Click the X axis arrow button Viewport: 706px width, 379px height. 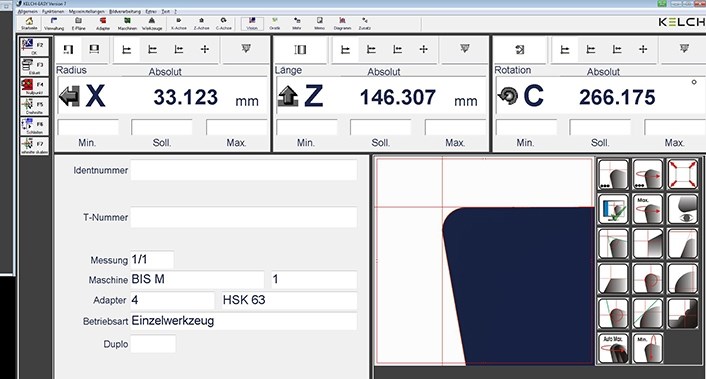tap(69, 96)
